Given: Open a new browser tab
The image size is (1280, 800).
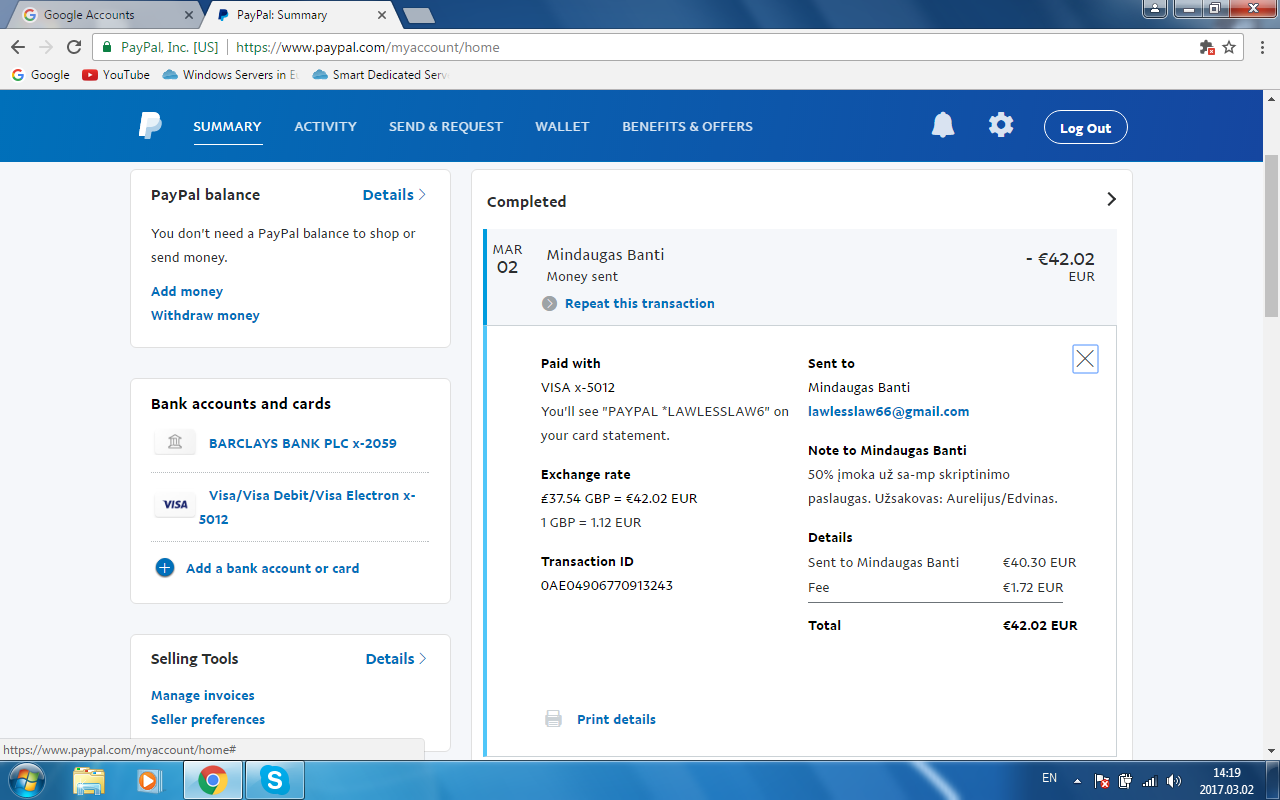Looking at the screenshot, I should pos(418,15).
